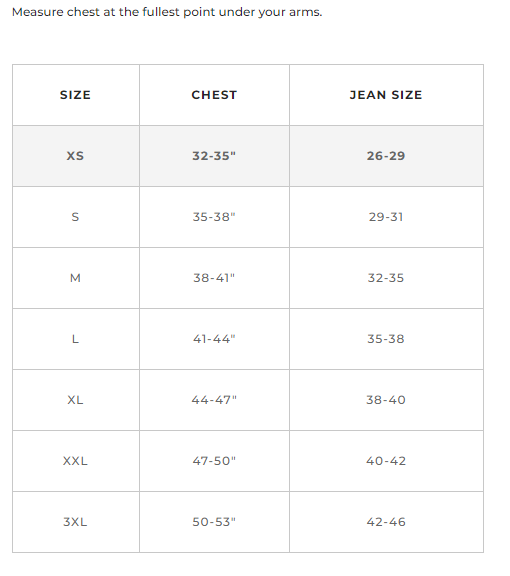Click chest measurement 38-41"

coord(214,278)
